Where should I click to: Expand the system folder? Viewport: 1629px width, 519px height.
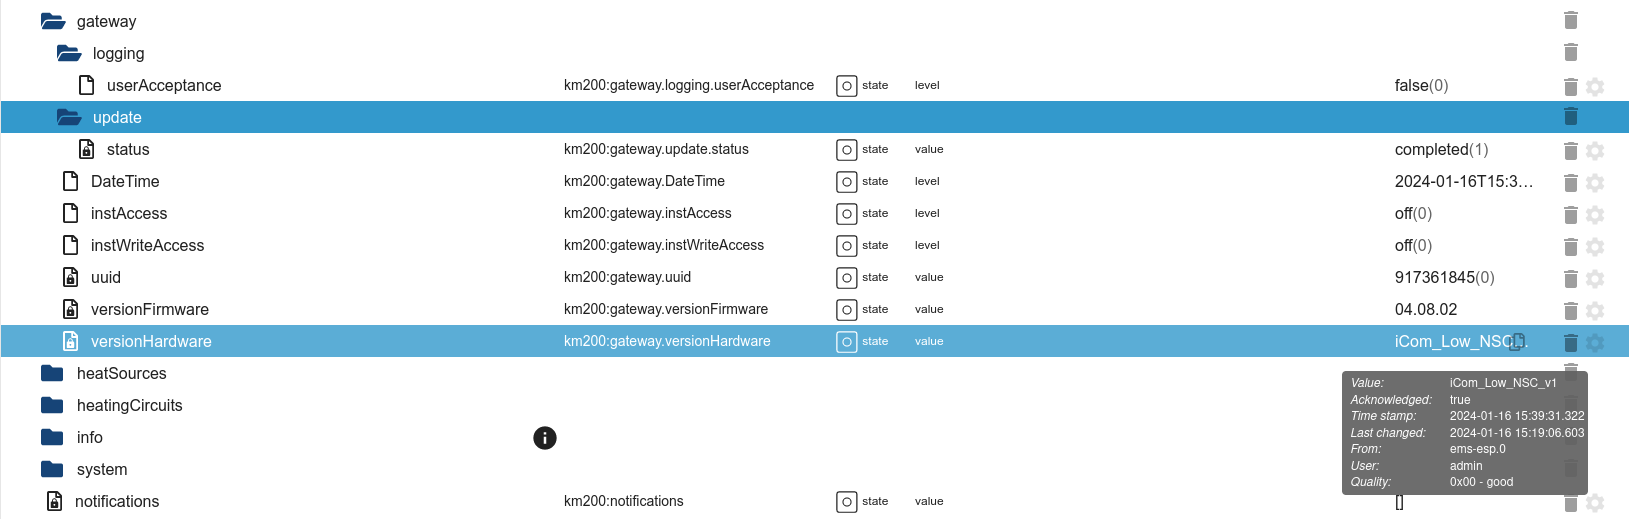tap(52, 469)
